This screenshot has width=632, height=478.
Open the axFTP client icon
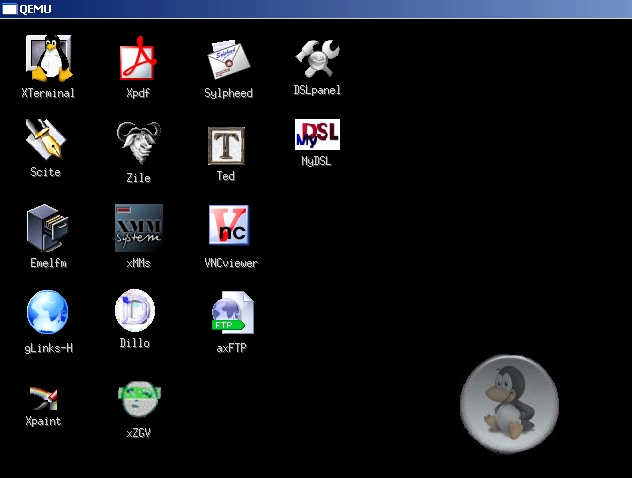tap(233, 312)
